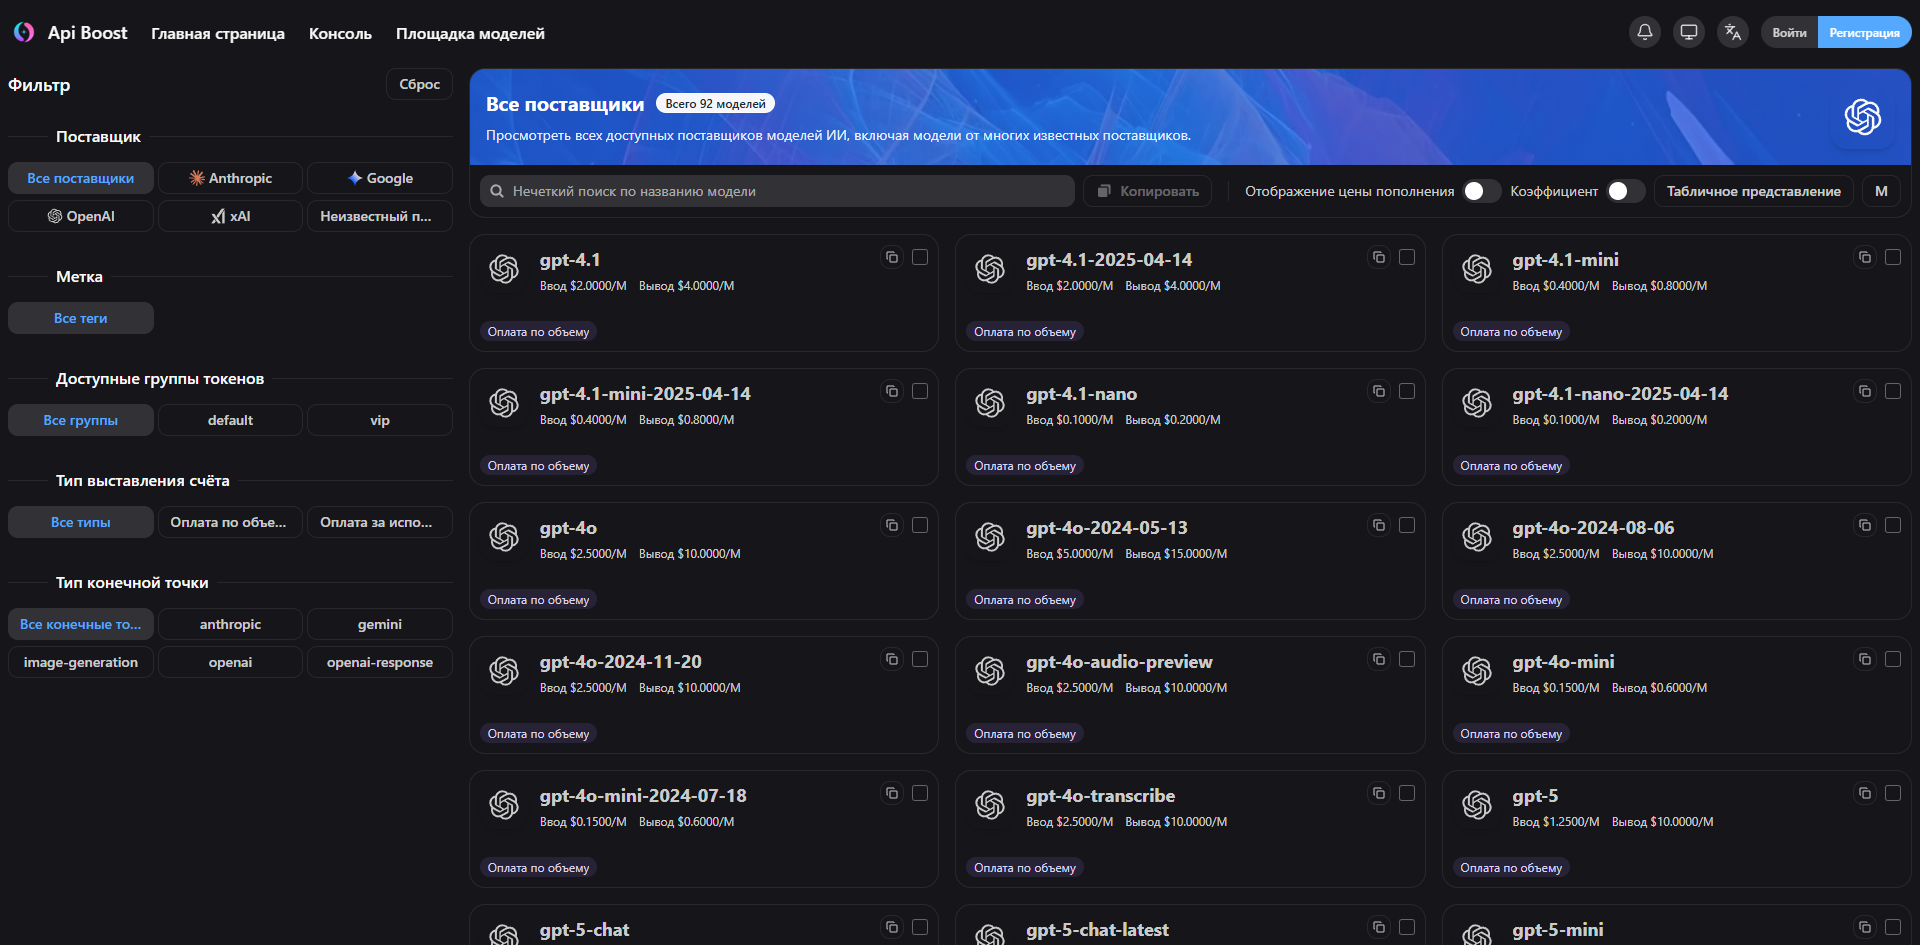This screenshot has width=1920, height=945.
Task: Click the monitor theme icon in header
Action: pos(1689,32)
